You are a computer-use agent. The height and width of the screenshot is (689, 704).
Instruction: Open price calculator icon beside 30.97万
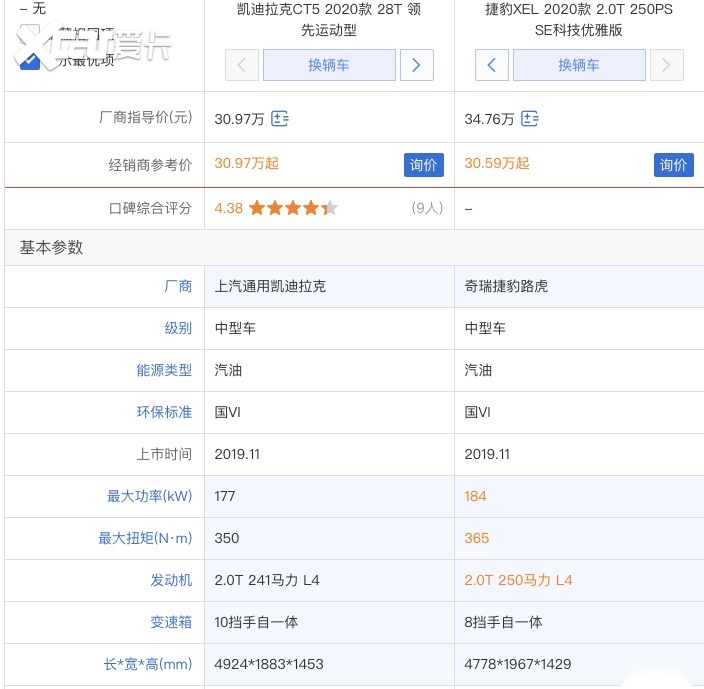coord(280,119)
